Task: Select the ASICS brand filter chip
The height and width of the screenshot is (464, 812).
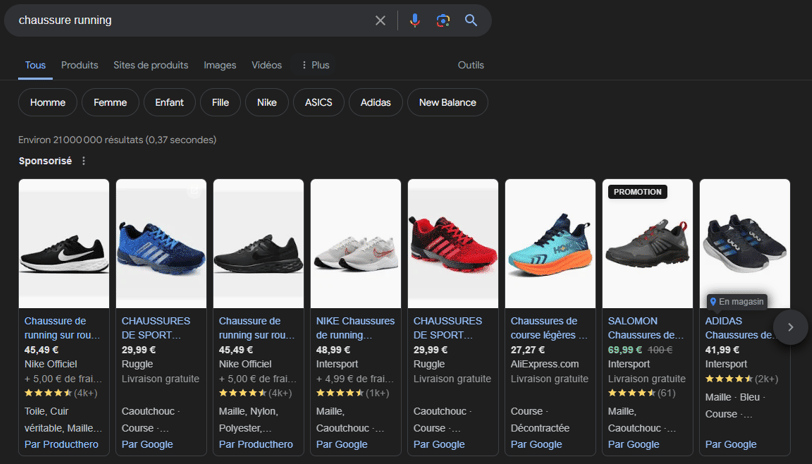Action: pos(319,102)
